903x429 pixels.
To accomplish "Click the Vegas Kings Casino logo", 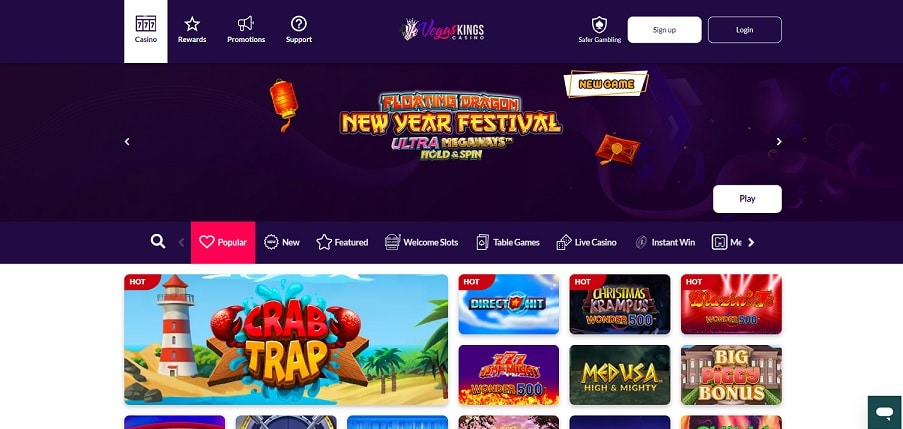I will tap(442, 29).
